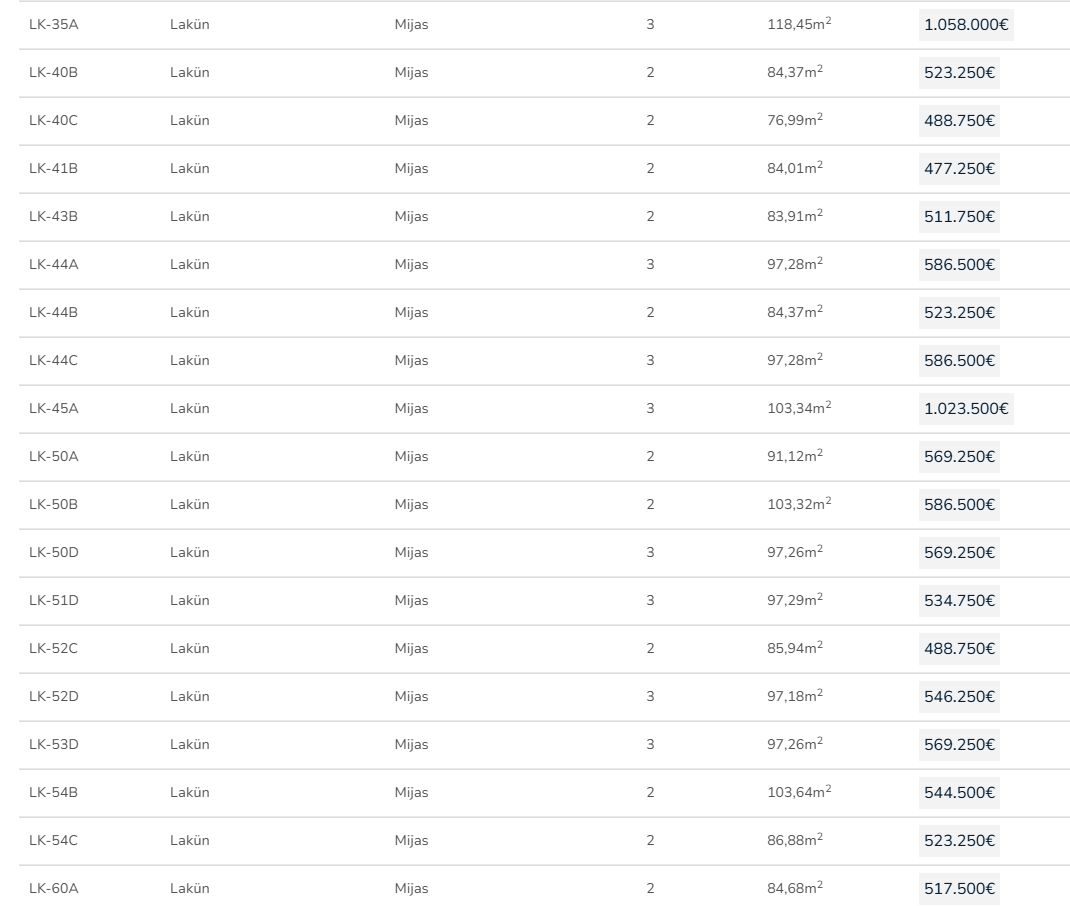Screen dimensions: 1070x906
Task: Select the 477.250€ price button
Action: pyautogui.click(x=959, y=169)
